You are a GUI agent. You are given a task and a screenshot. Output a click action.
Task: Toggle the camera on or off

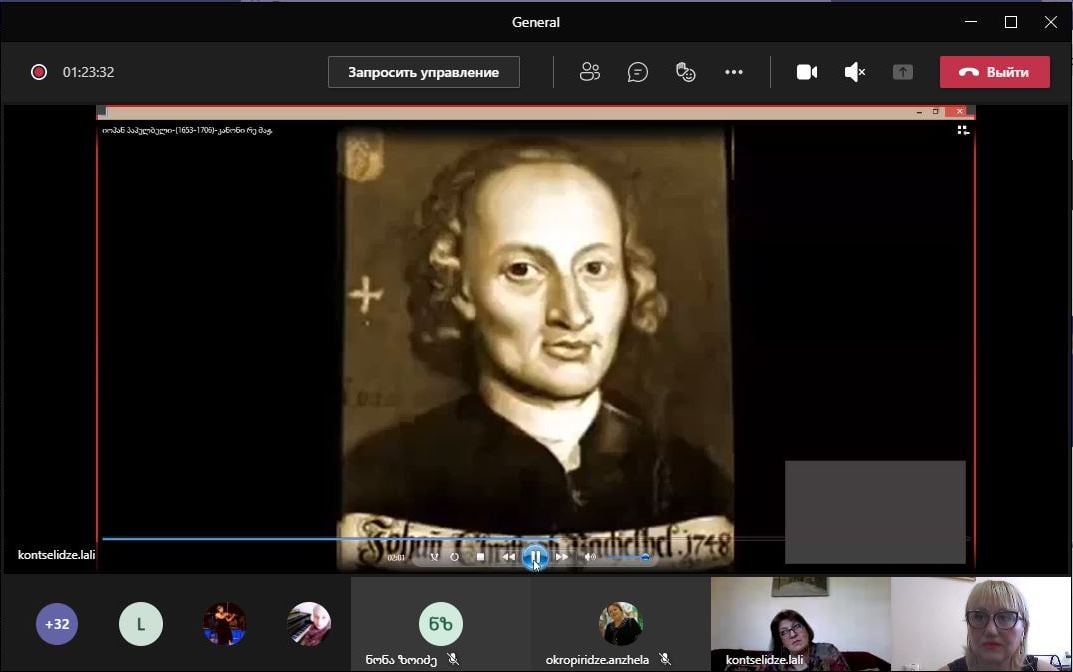click(x=807, y=72)
